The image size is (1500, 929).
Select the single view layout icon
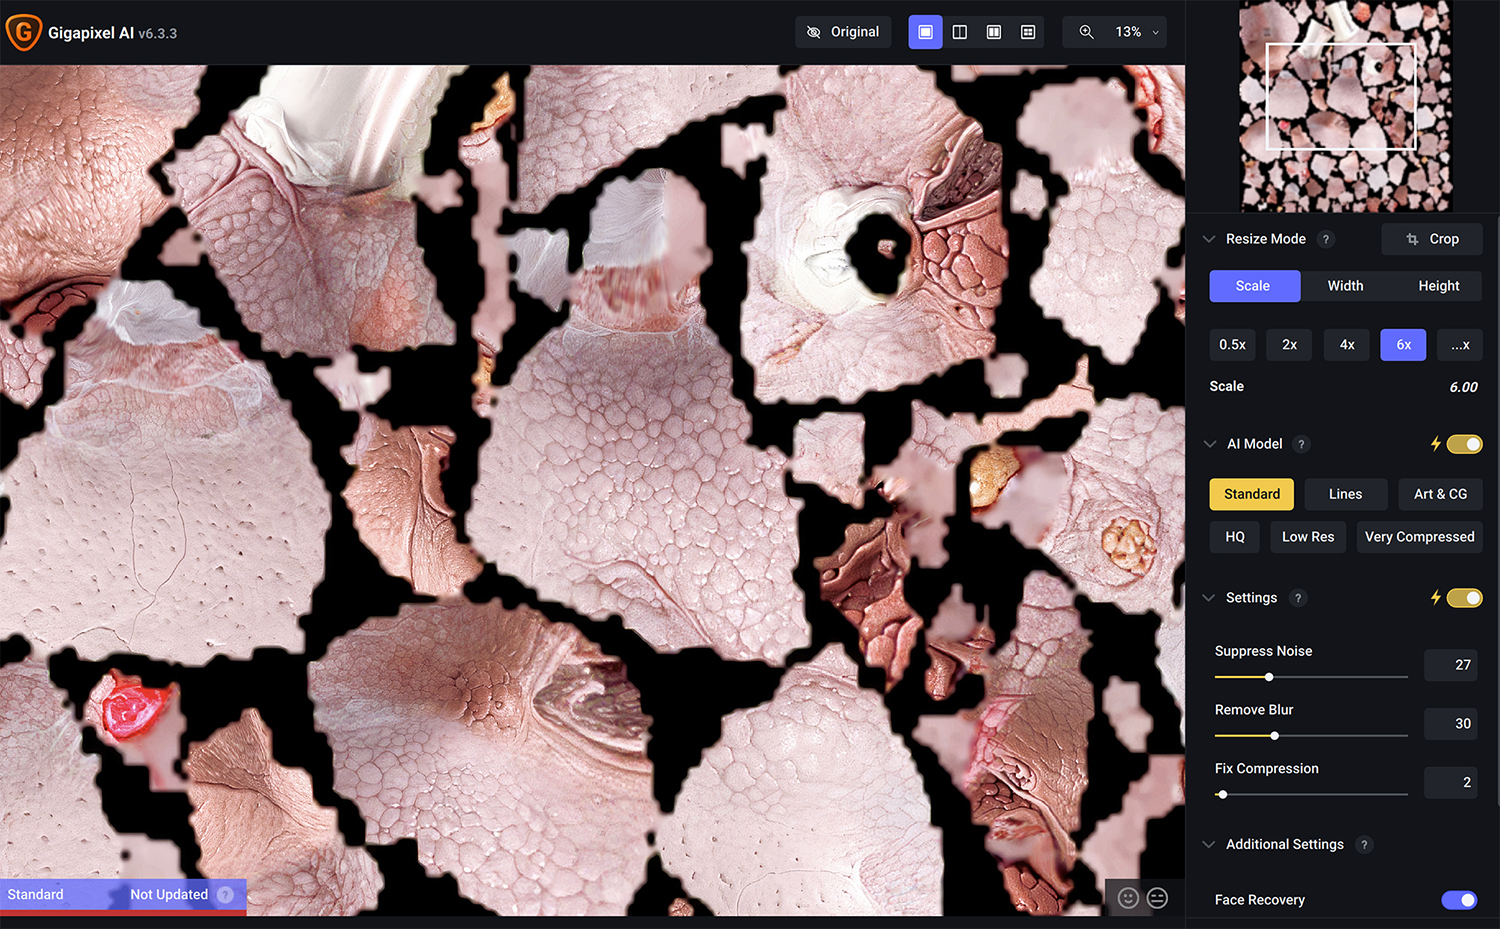click(x=925, y=32)
